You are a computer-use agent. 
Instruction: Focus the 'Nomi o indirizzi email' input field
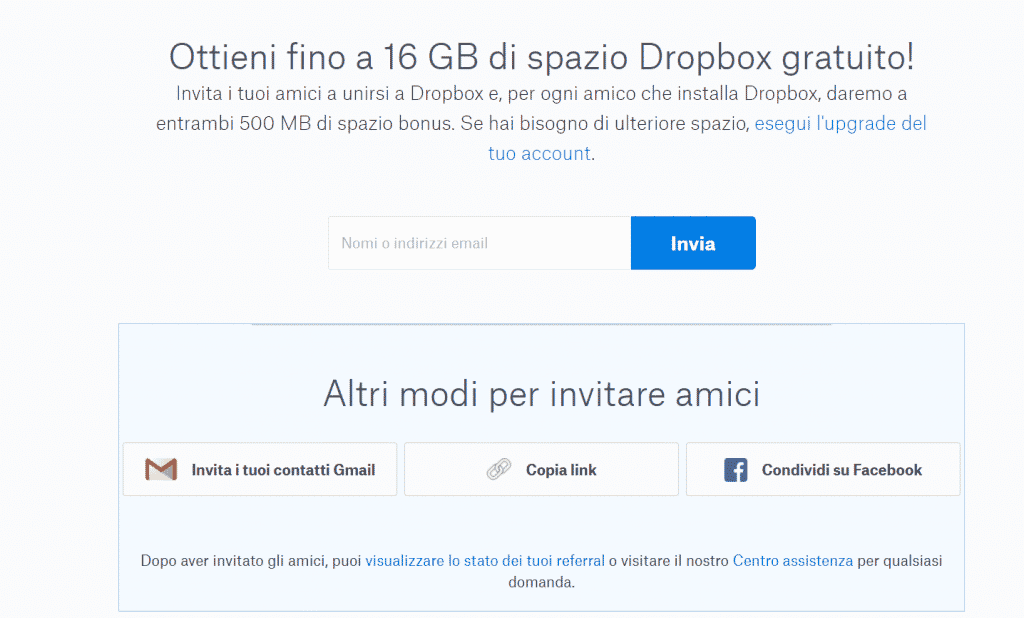(x=479, y=243)
